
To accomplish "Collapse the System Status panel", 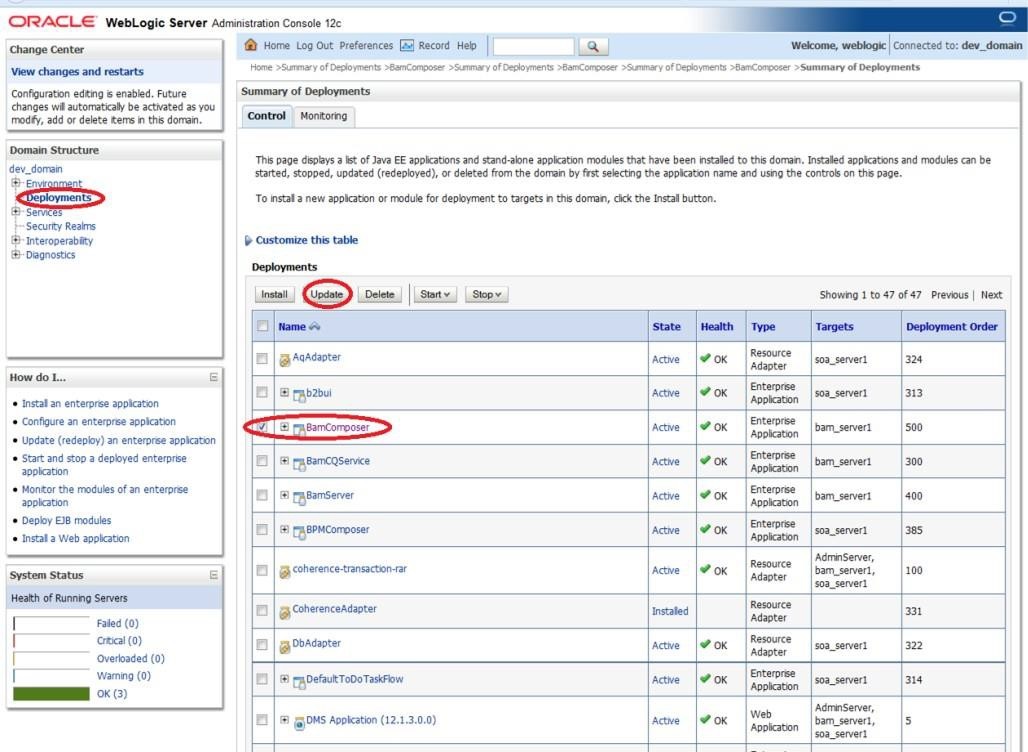I will click(x=213, y=575).
